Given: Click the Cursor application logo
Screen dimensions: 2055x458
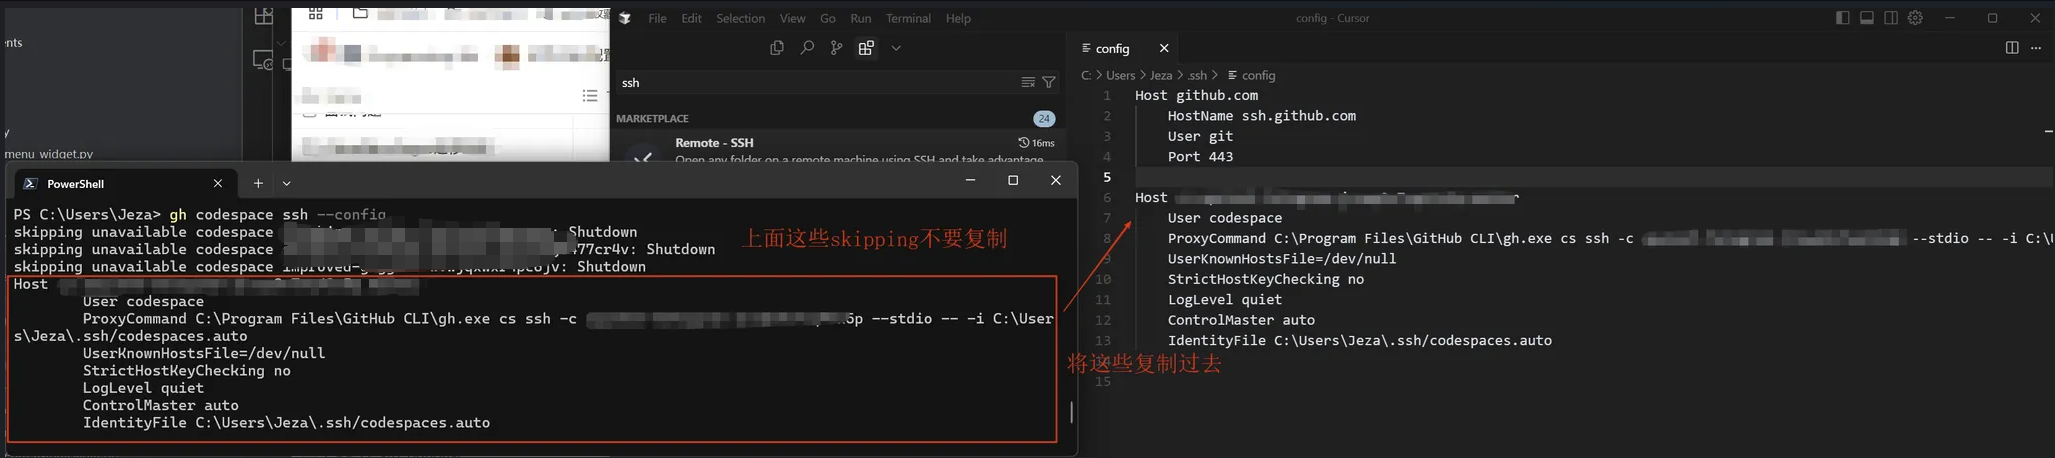Looking at the screenshot, I should tap(625, 18).
